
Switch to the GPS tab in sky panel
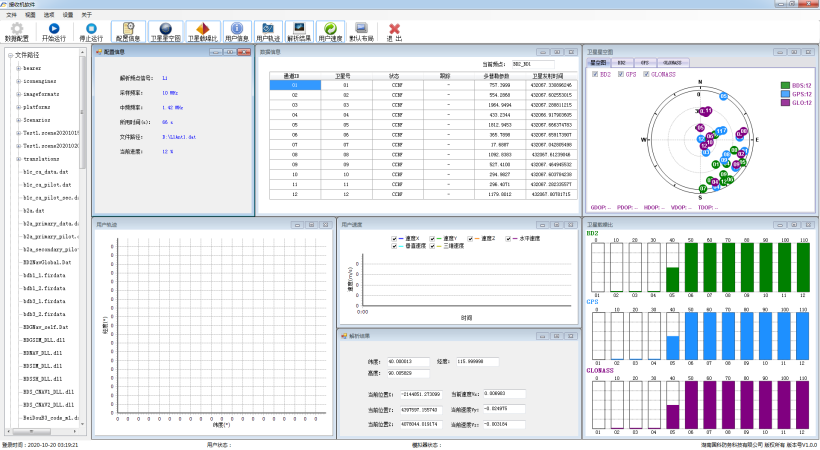pos(644,62)
